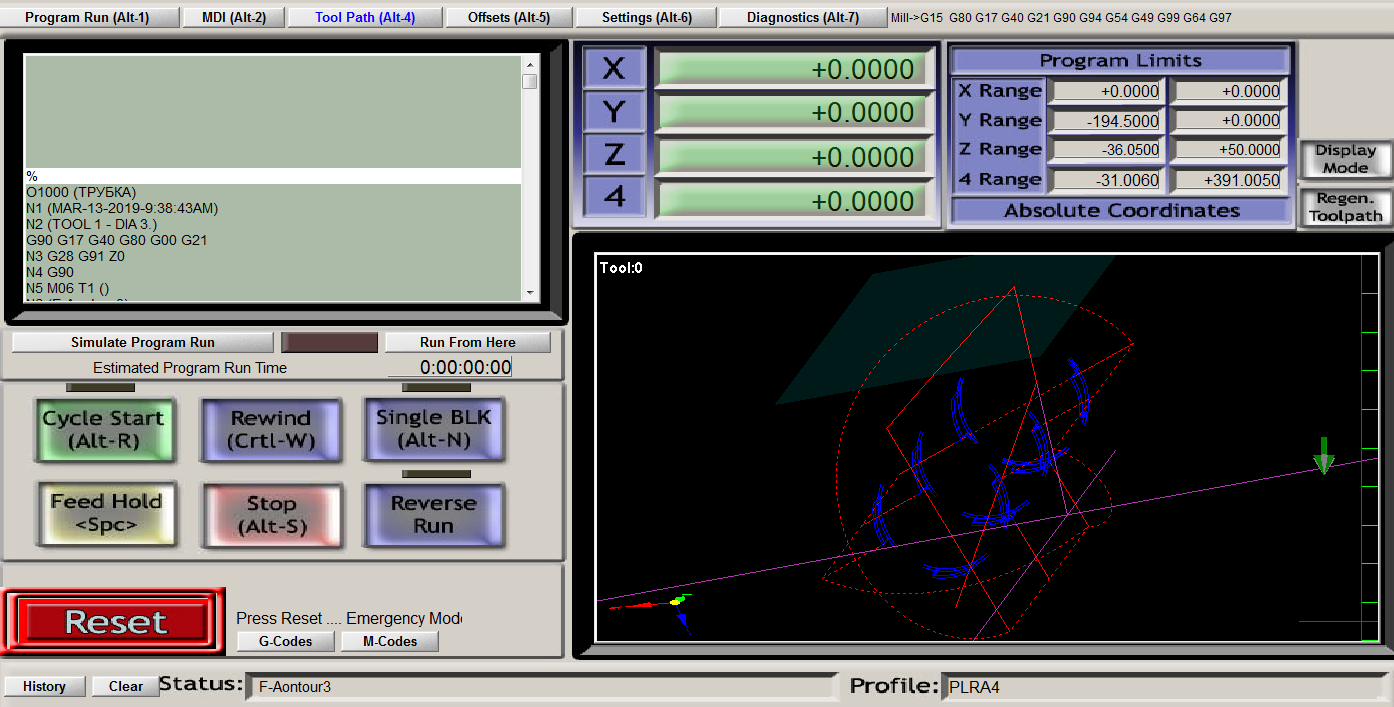Select the Tool Path tab

[365, 18]
